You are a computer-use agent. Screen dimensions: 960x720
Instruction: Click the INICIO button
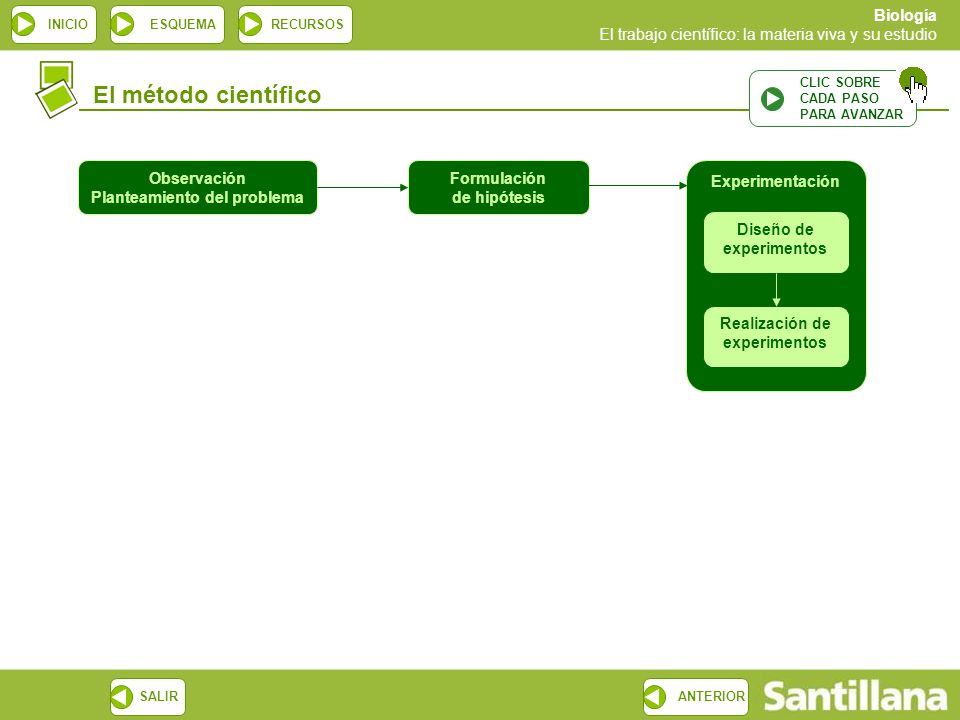[54, 24]
